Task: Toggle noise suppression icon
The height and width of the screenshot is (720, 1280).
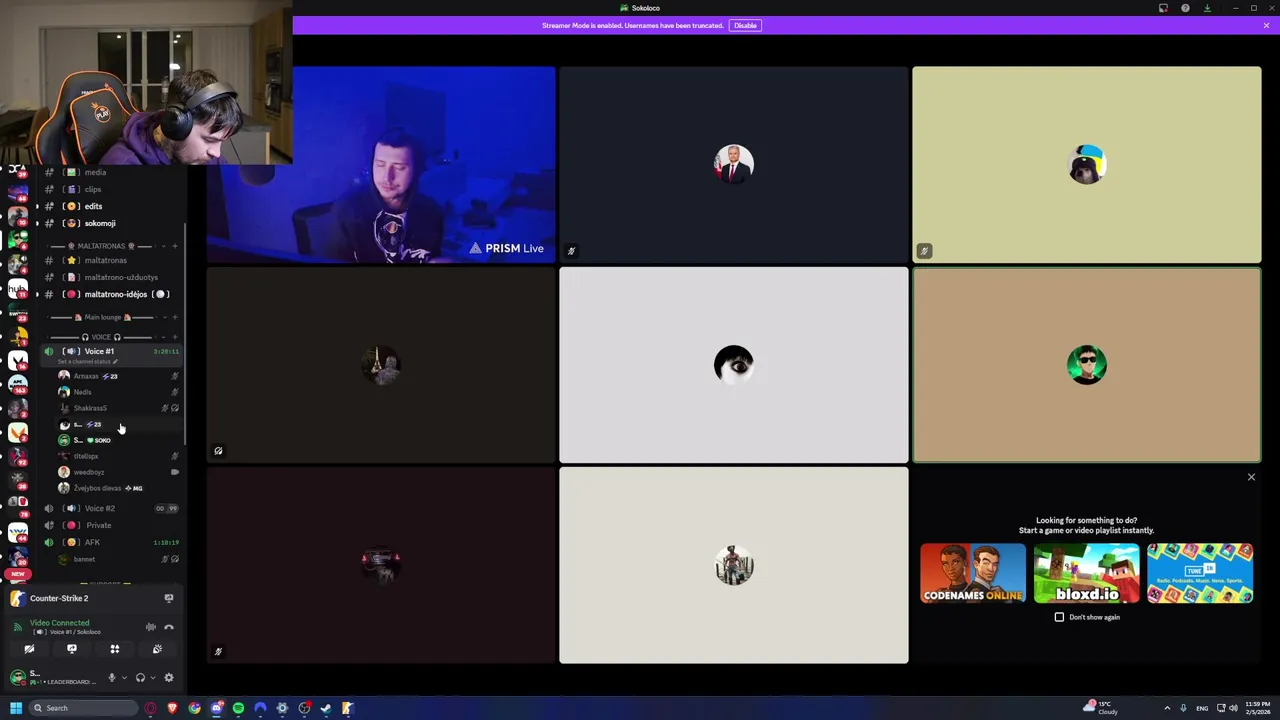Action: coord(151,627)
